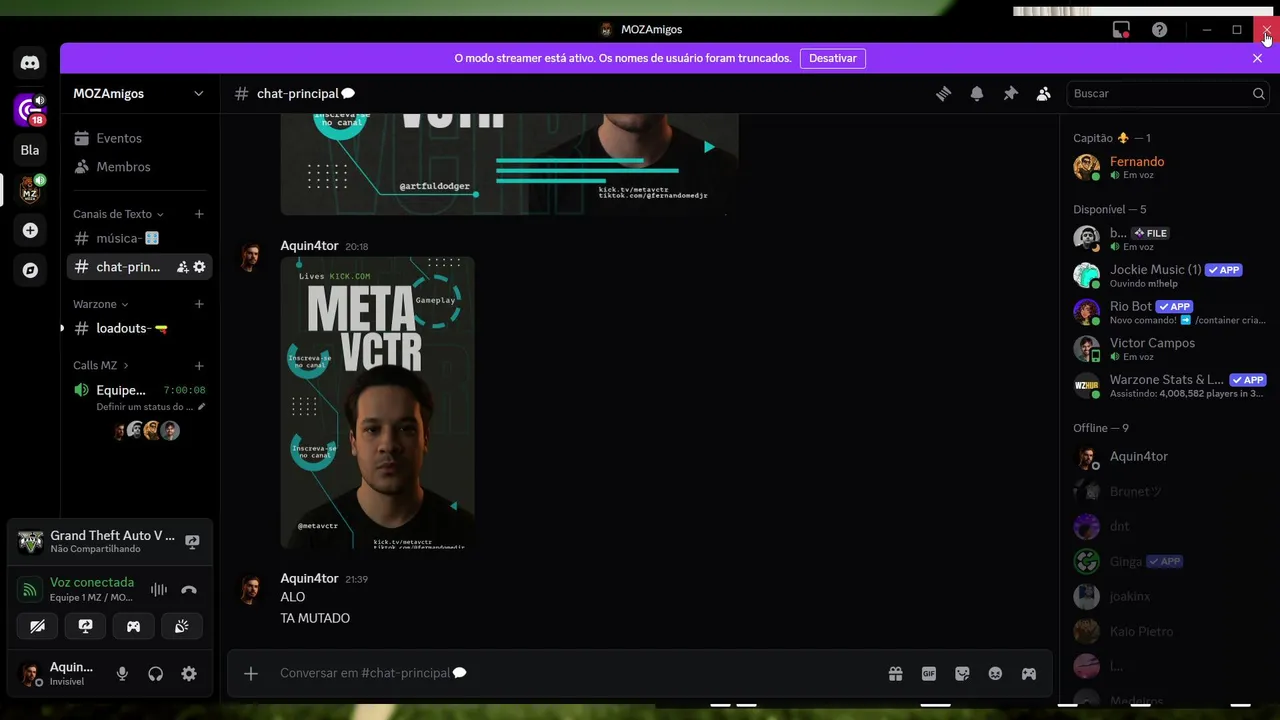This screenshot has height=720, width=1280.
Task: Collapse Canais de Texto category
Action: pos(118,214)
